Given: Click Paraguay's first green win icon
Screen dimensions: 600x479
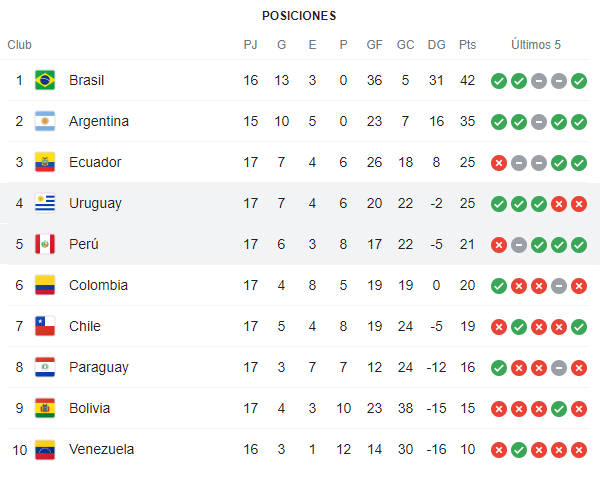Looking at the screenshot, I should 499,368.
